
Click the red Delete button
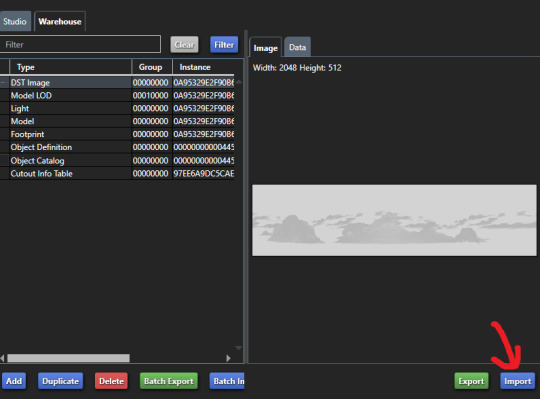pyautogui.click(x=111, y=381)
